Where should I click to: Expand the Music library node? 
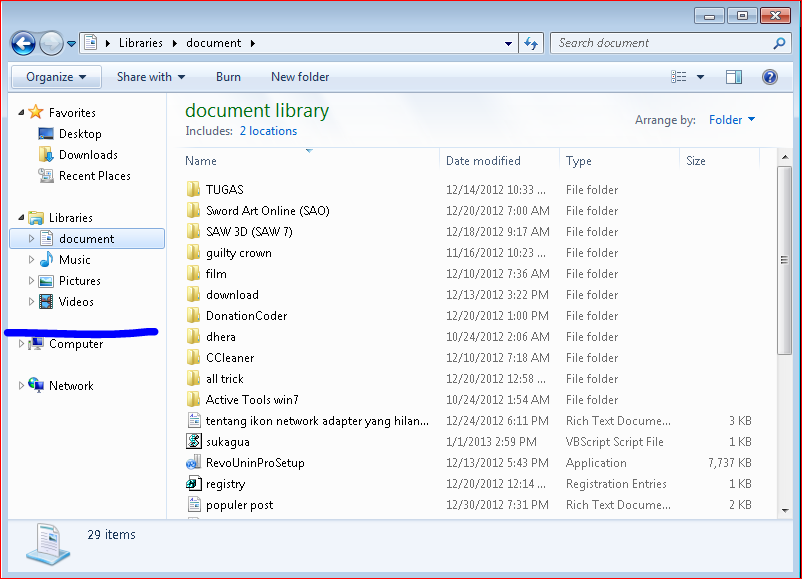[x=31, y=259]
